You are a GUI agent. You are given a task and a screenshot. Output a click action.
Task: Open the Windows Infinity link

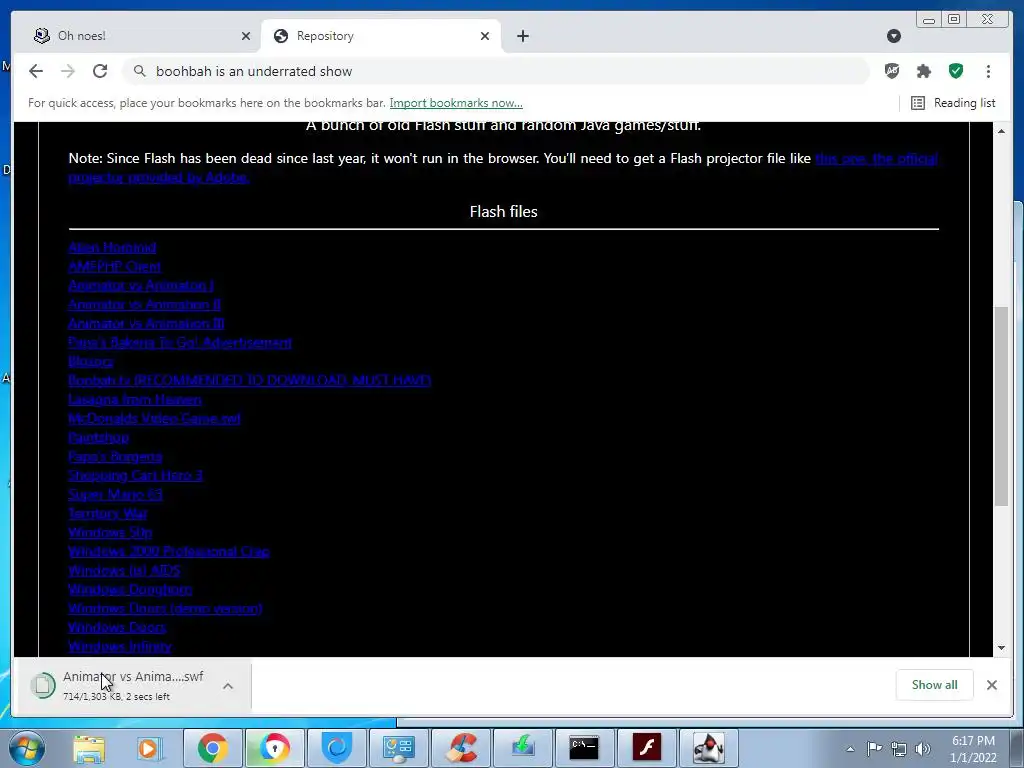[120, 647]
